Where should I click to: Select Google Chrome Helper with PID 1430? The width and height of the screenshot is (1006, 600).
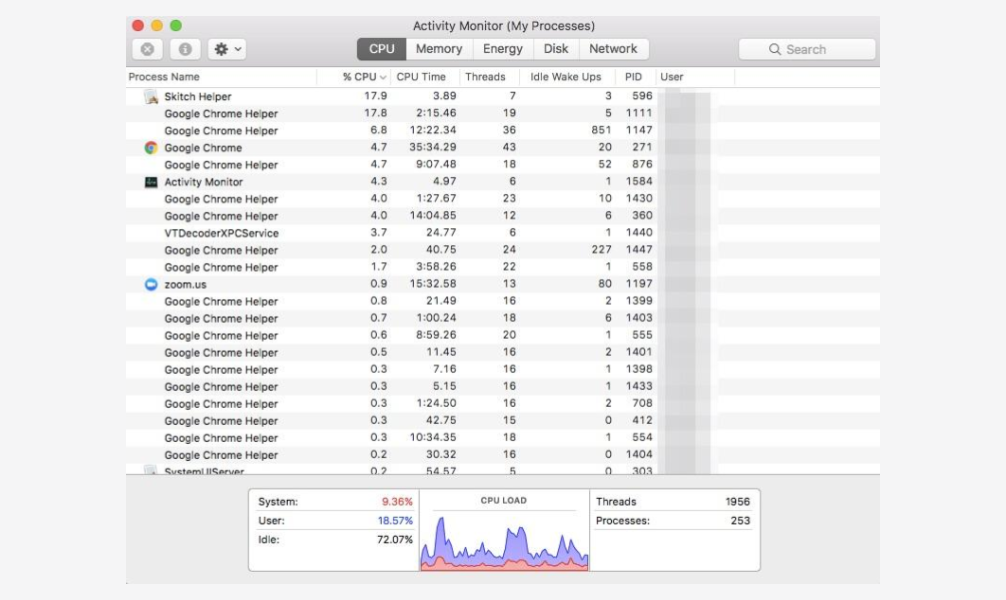[502, 199]
